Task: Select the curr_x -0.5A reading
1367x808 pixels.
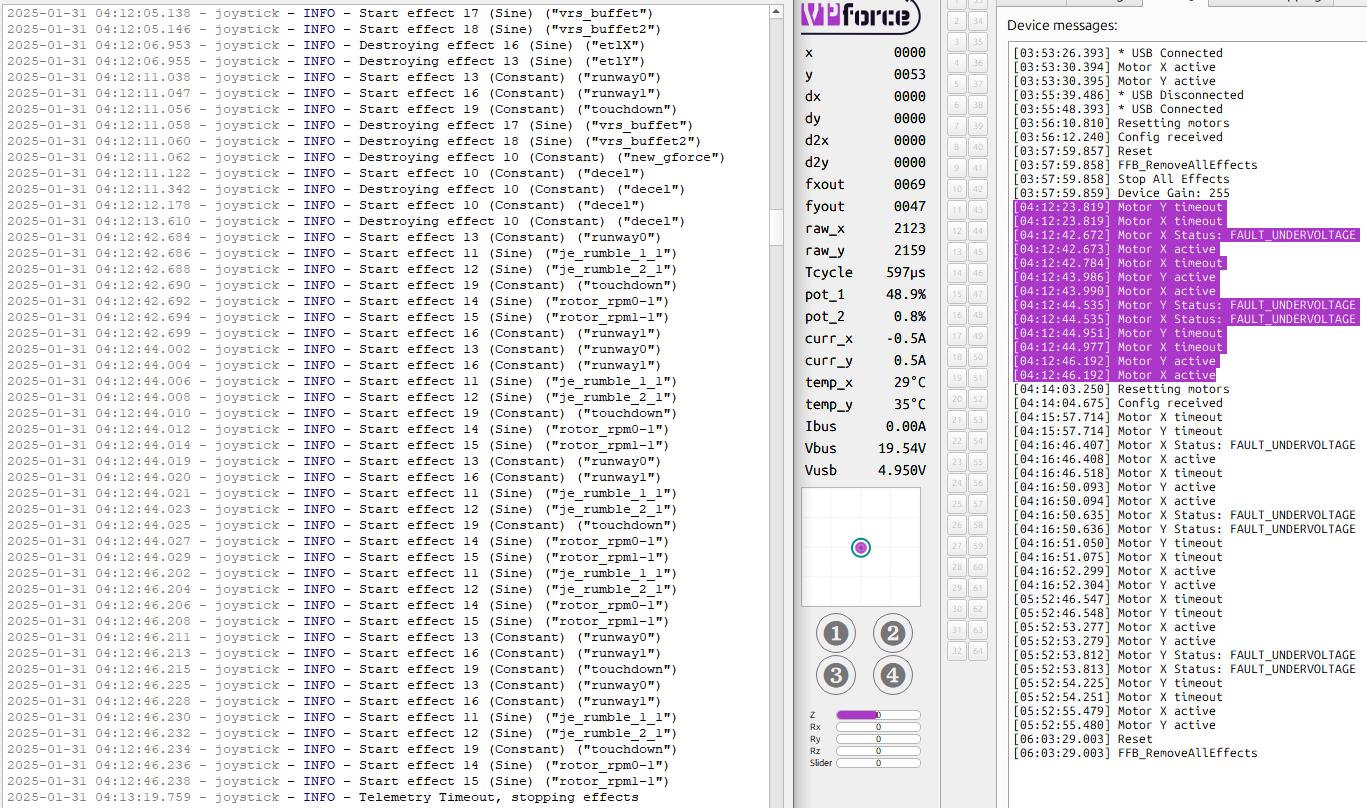Action: click(865, 338)
